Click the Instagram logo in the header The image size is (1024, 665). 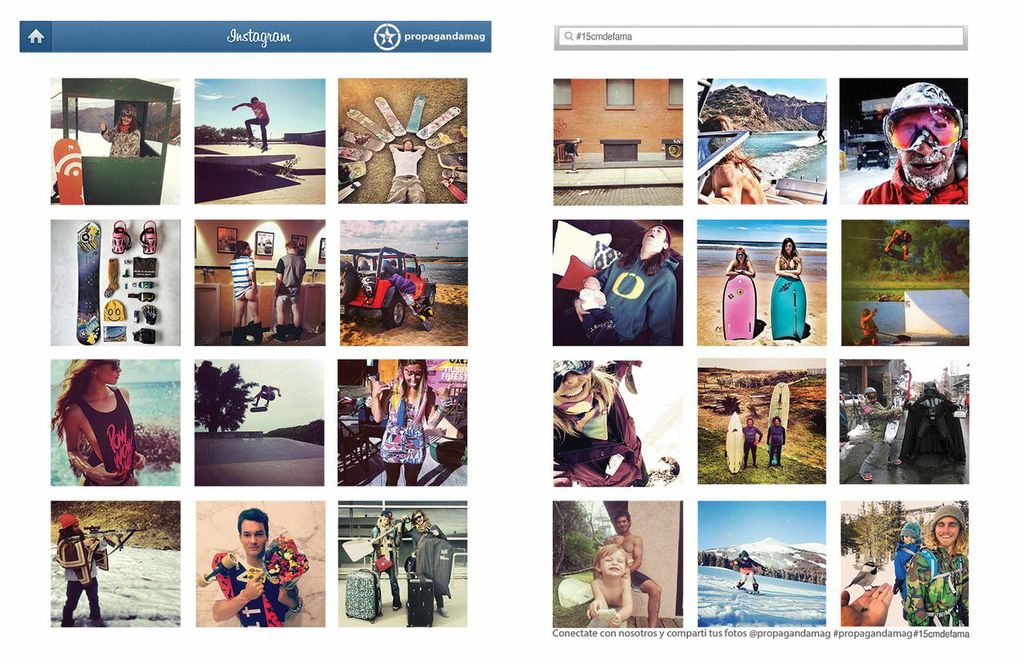[259, 37]
